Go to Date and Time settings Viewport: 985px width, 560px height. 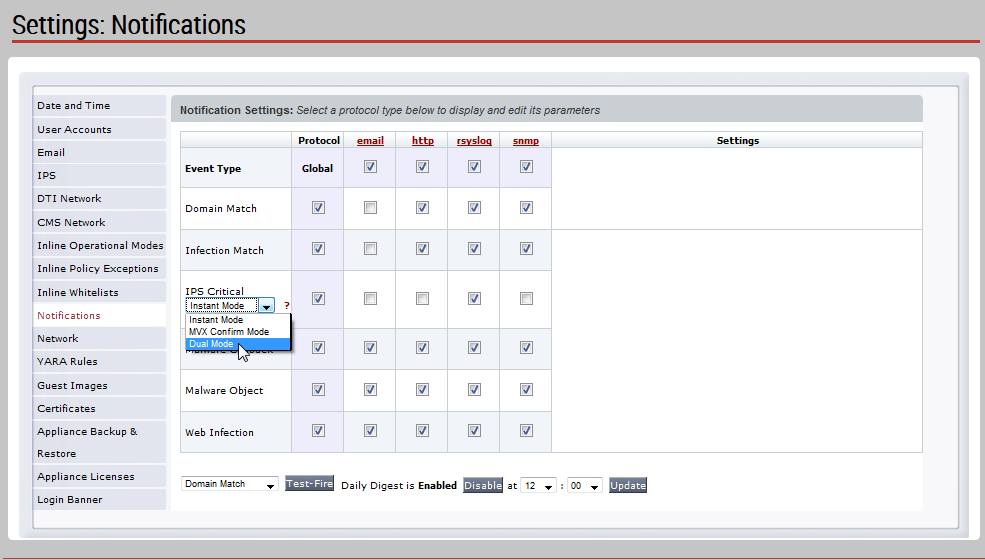[99, 106]
